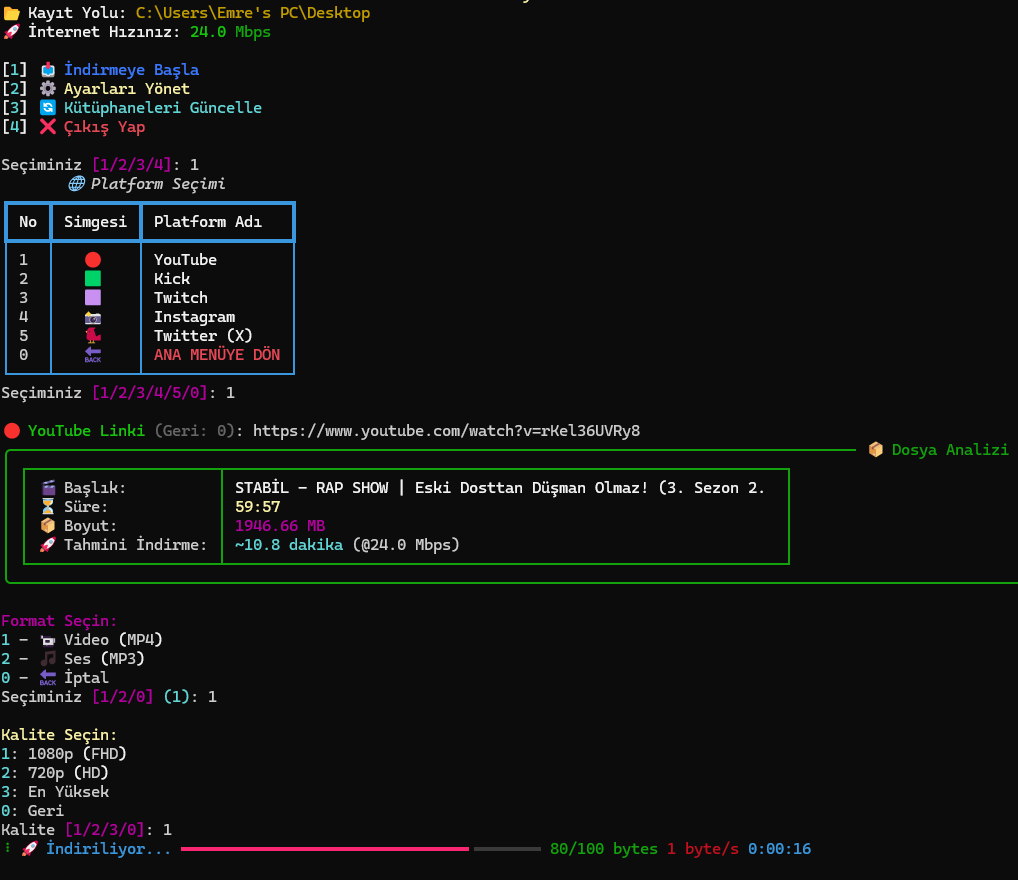
Task: Click the back icon beside İptal
Action: coord(48,677)
